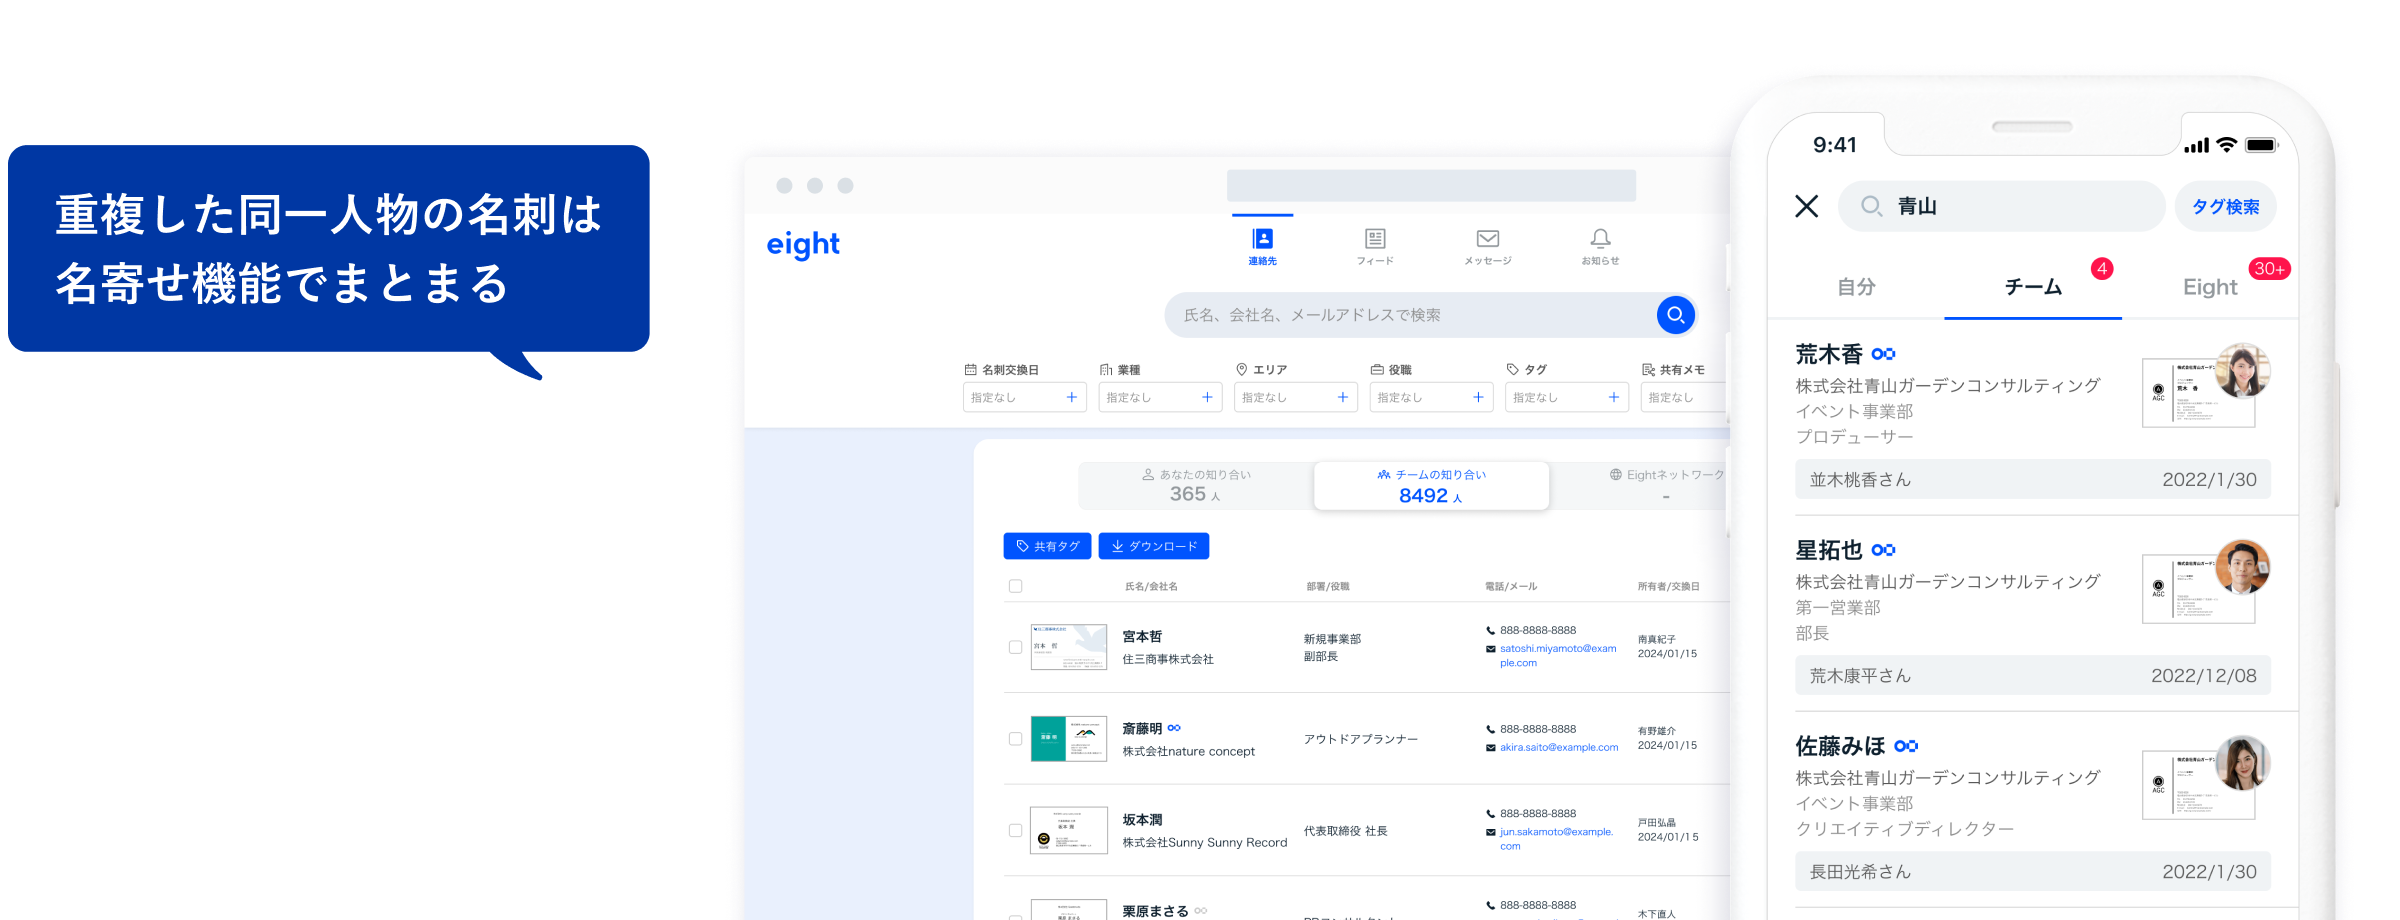Click the 共有タグ button
This screenshot has width=2400, height=920.
pos(1047,546)
